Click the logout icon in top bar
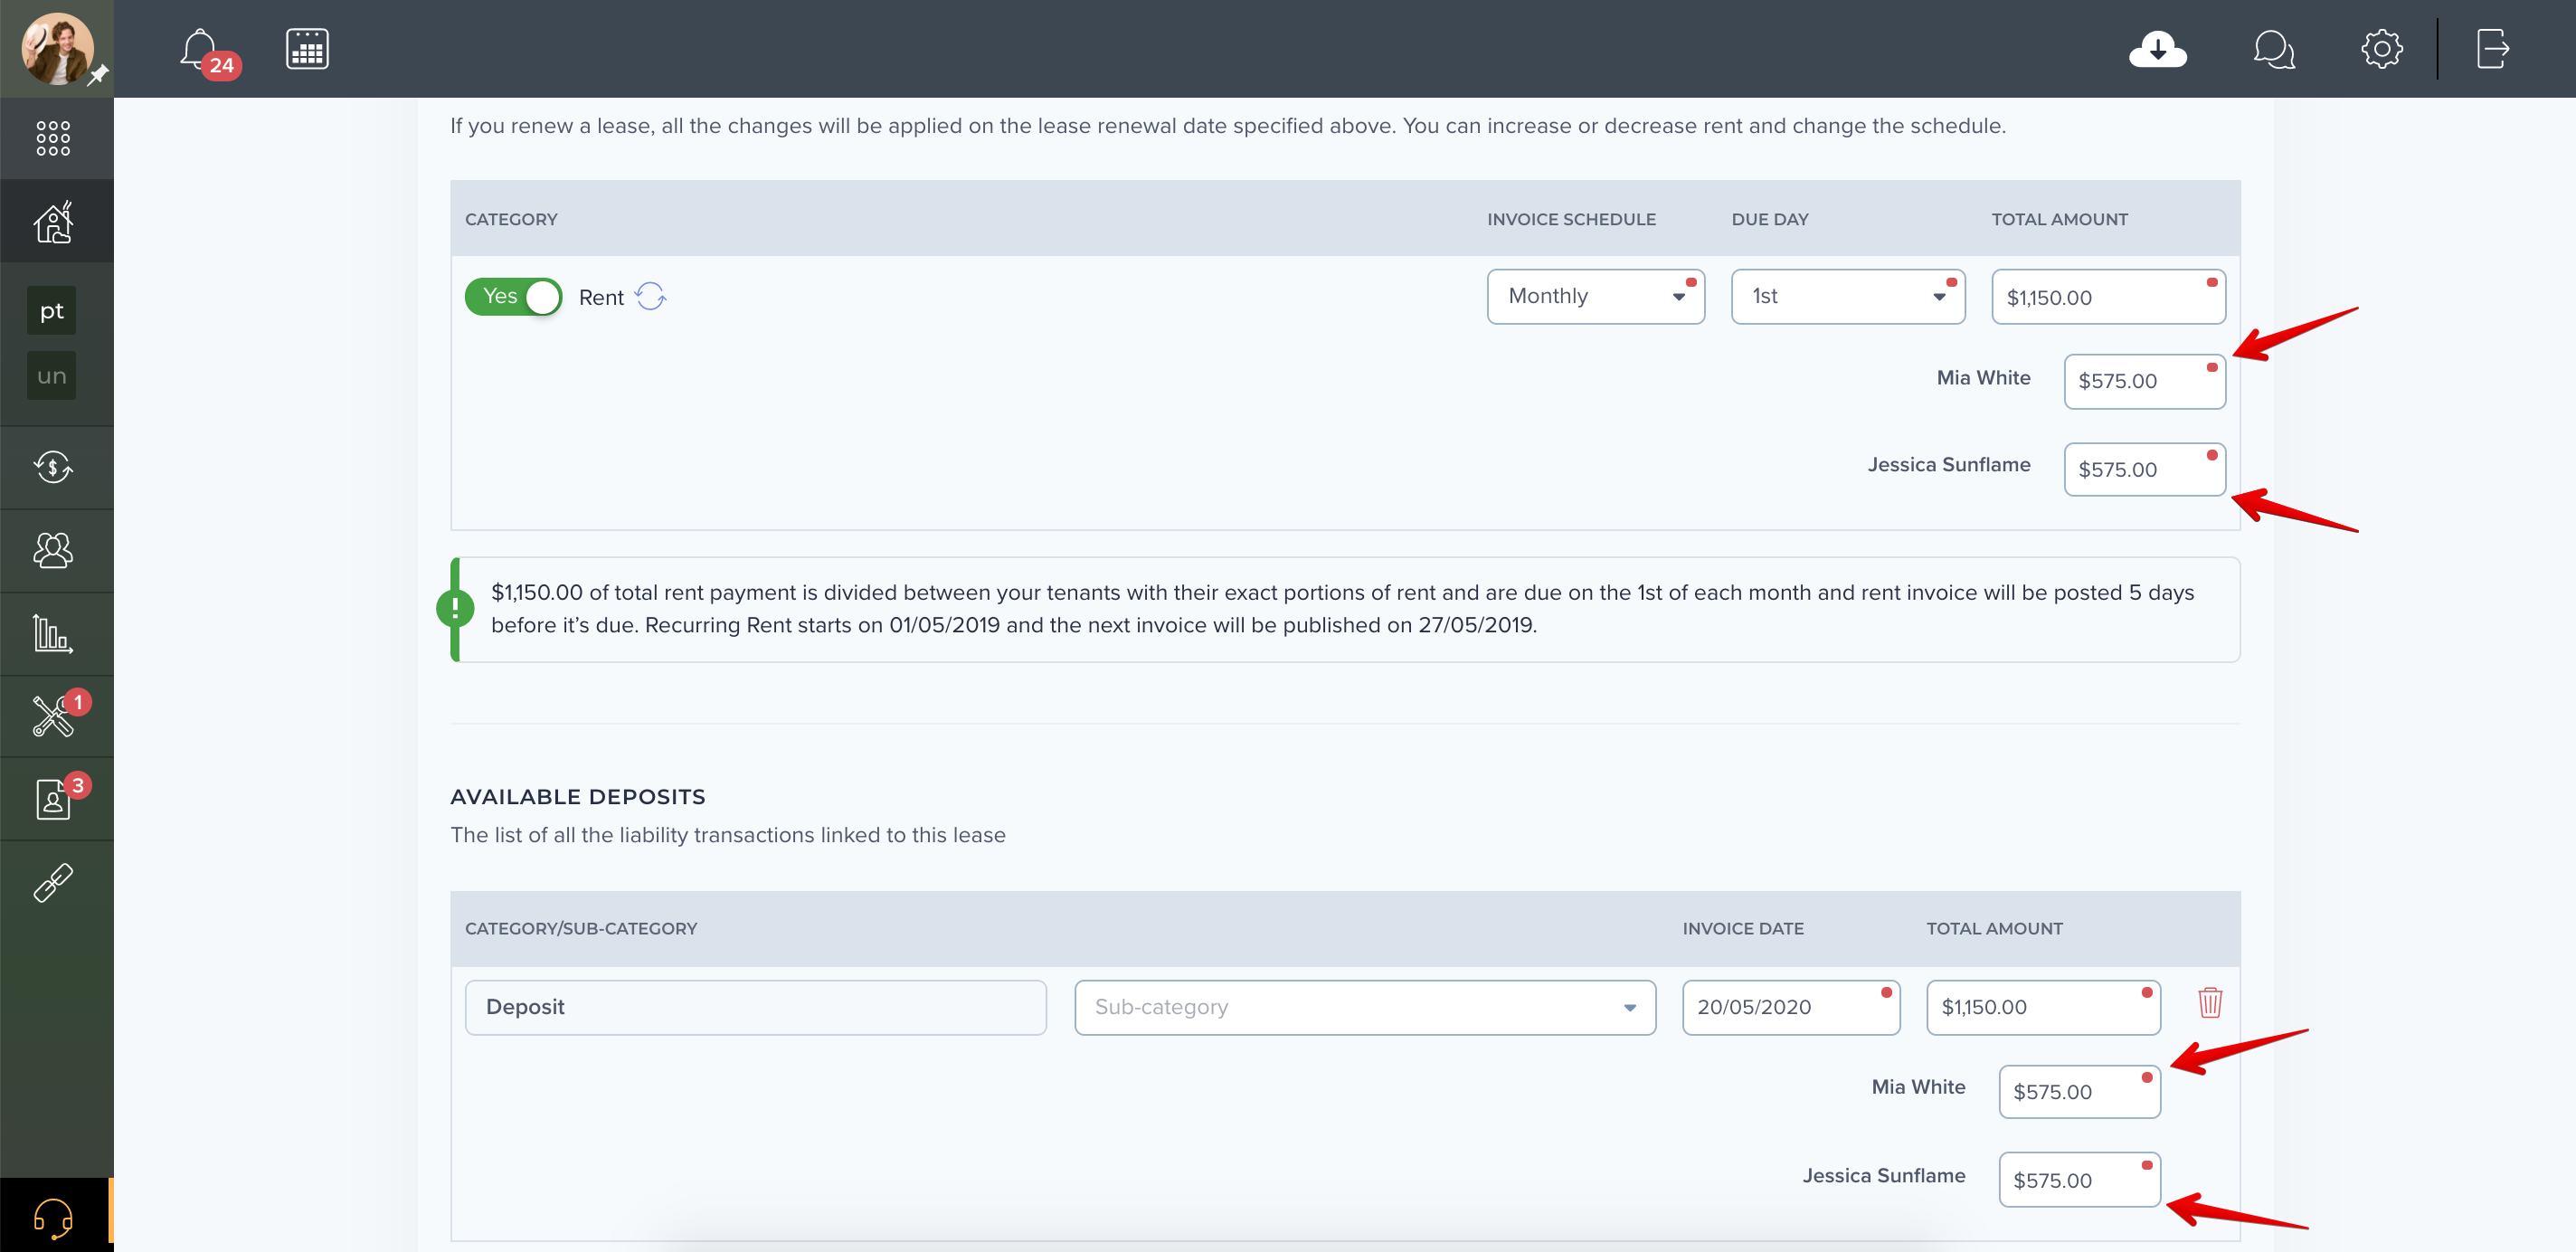The width and height of the screenshot is (2576, 1252). [x=2492, y=48]
